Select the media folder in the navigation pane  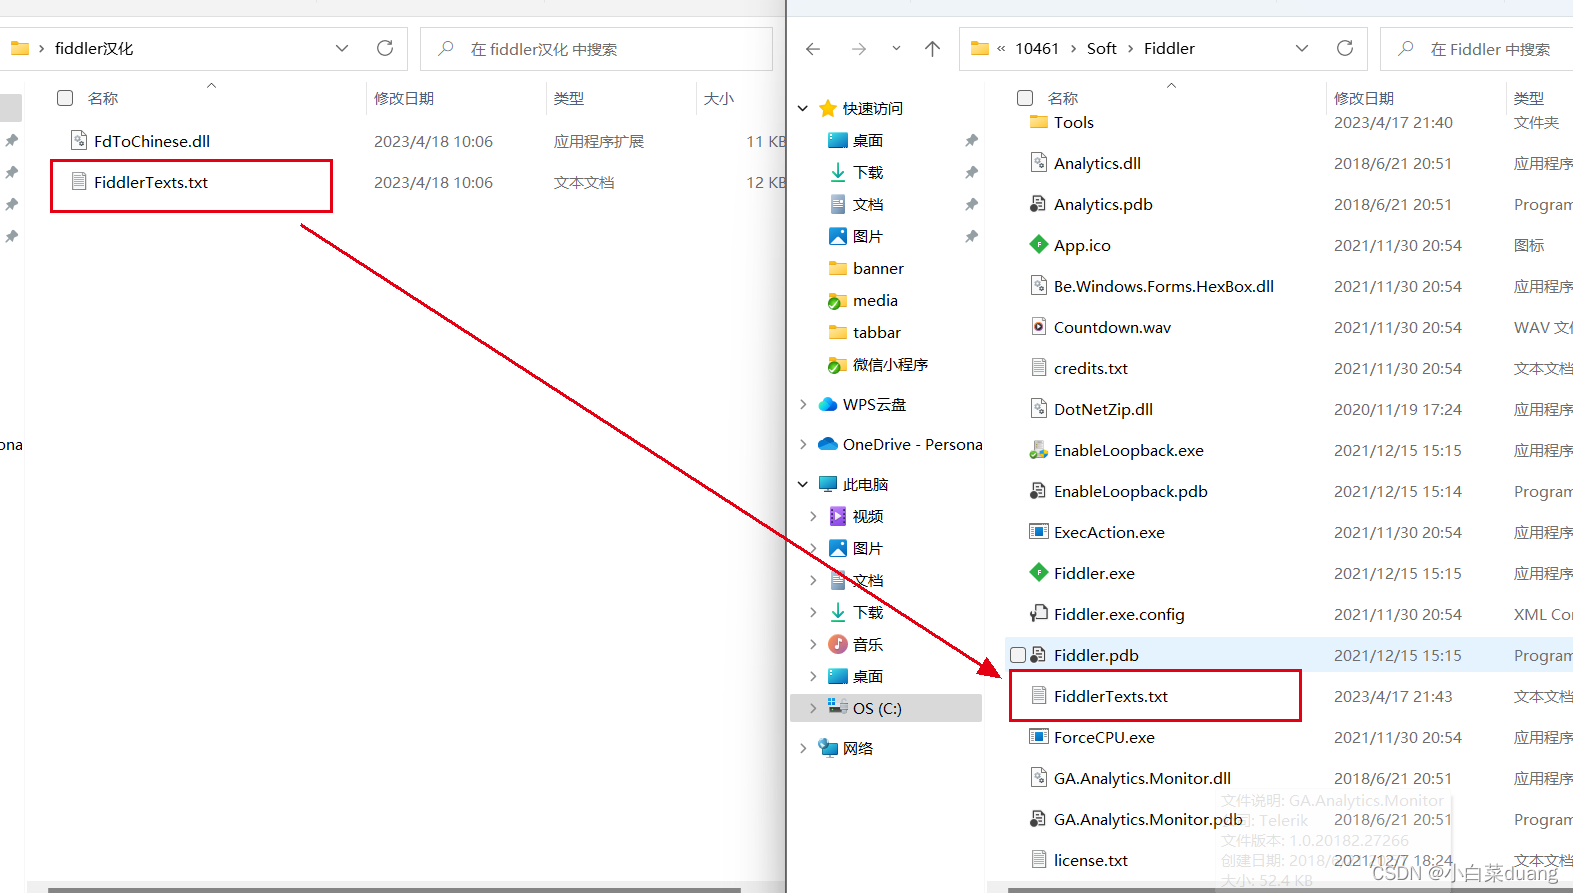pyautogui.click(x=863, y=300)
